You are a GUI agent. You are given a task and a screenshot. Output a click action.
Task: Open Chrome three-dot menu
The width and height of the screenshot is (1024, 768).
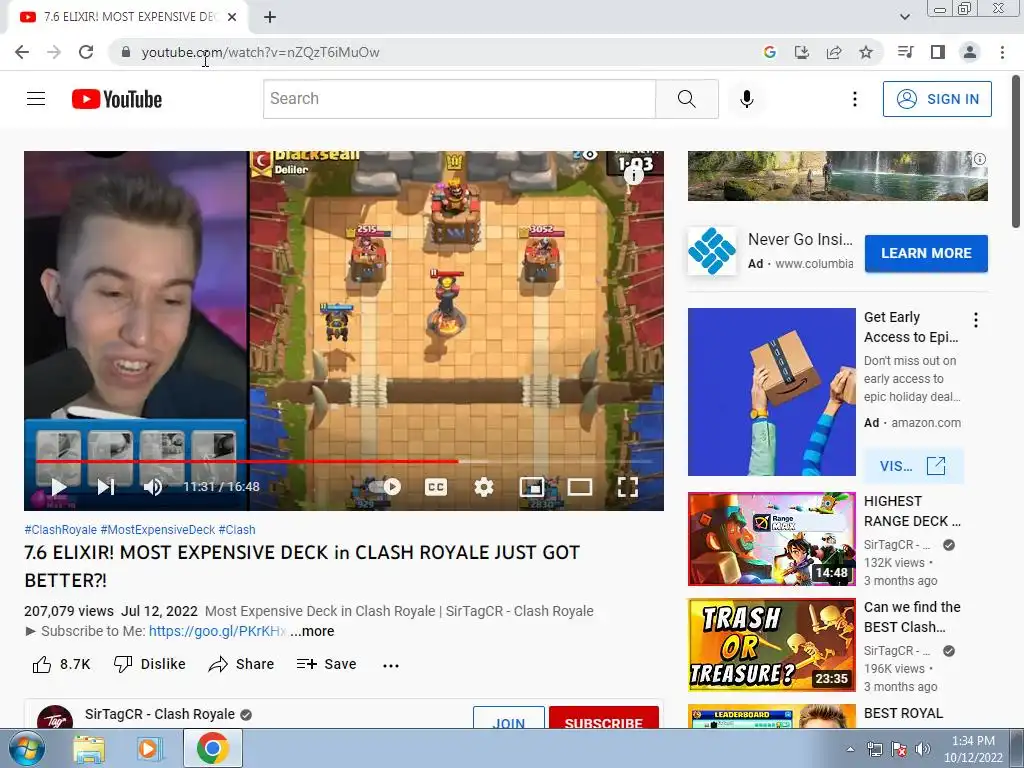(1002, 52)
